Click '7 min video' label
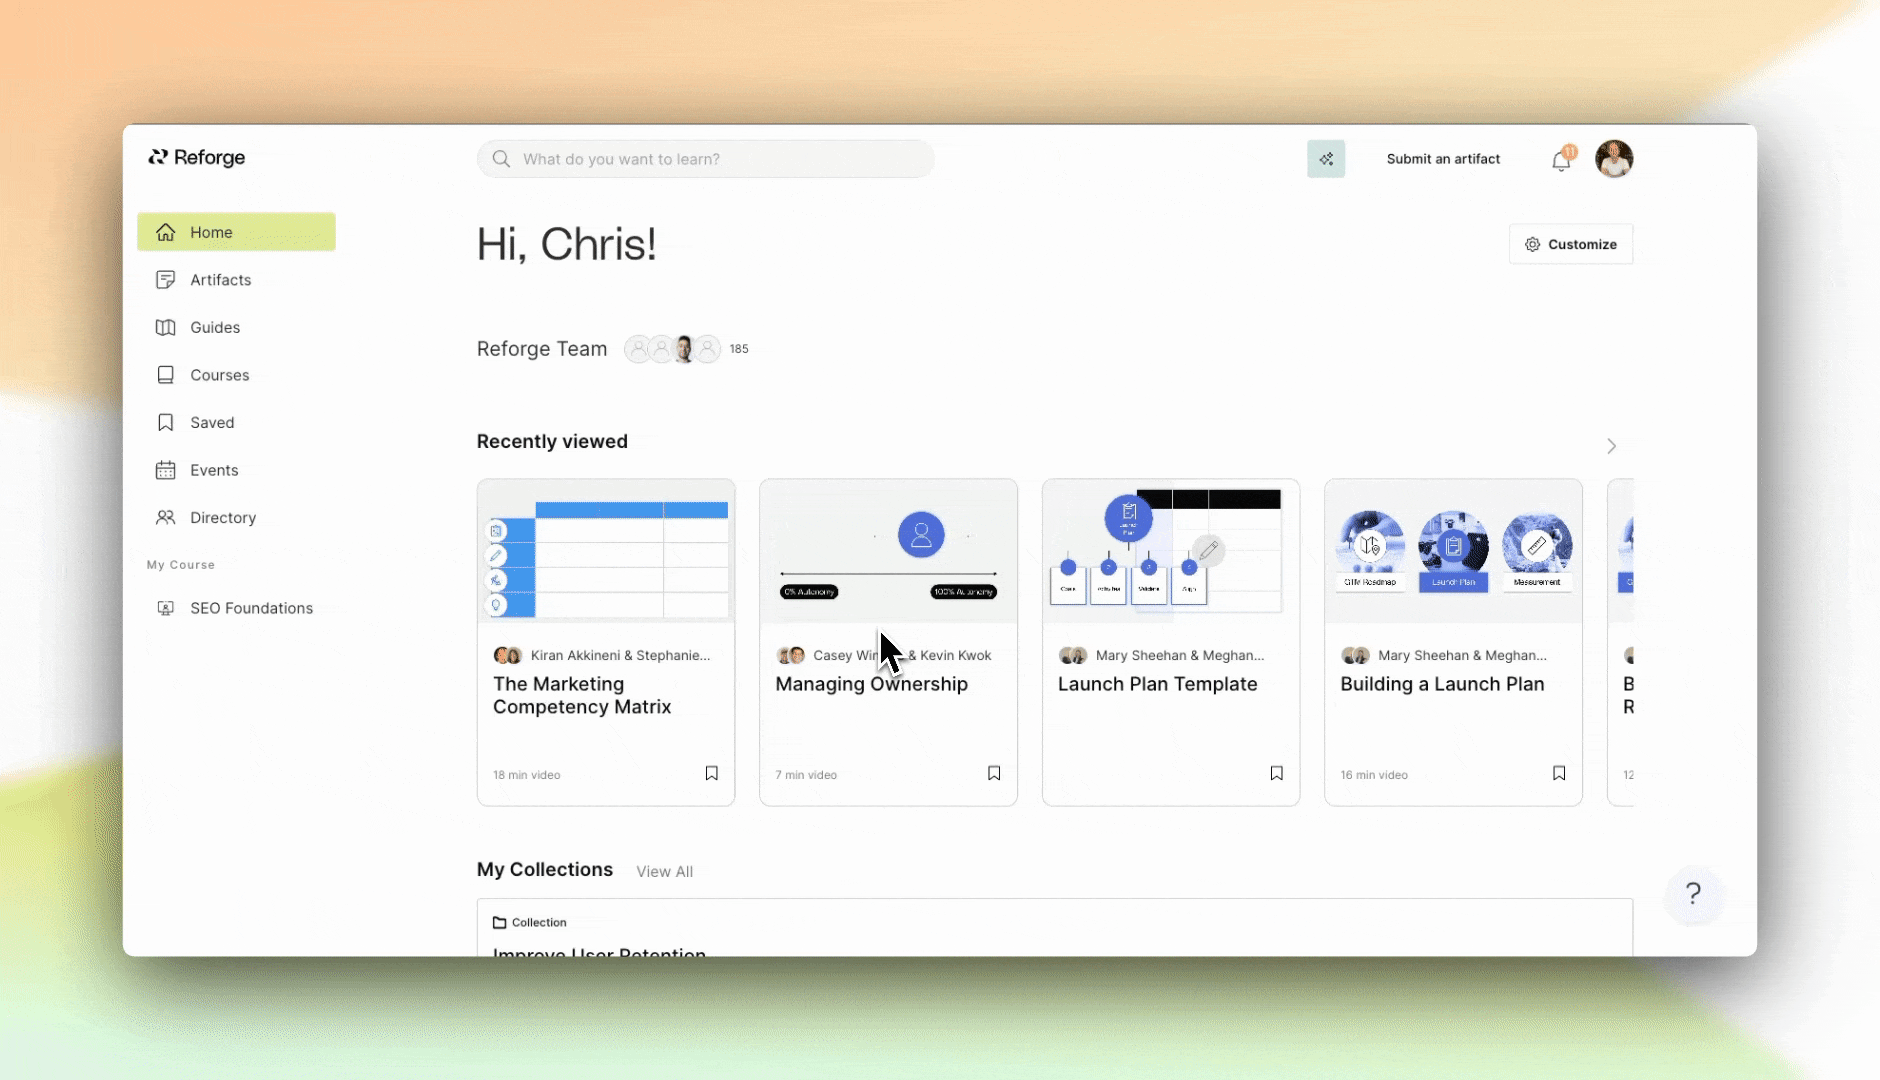 point(806,775)
